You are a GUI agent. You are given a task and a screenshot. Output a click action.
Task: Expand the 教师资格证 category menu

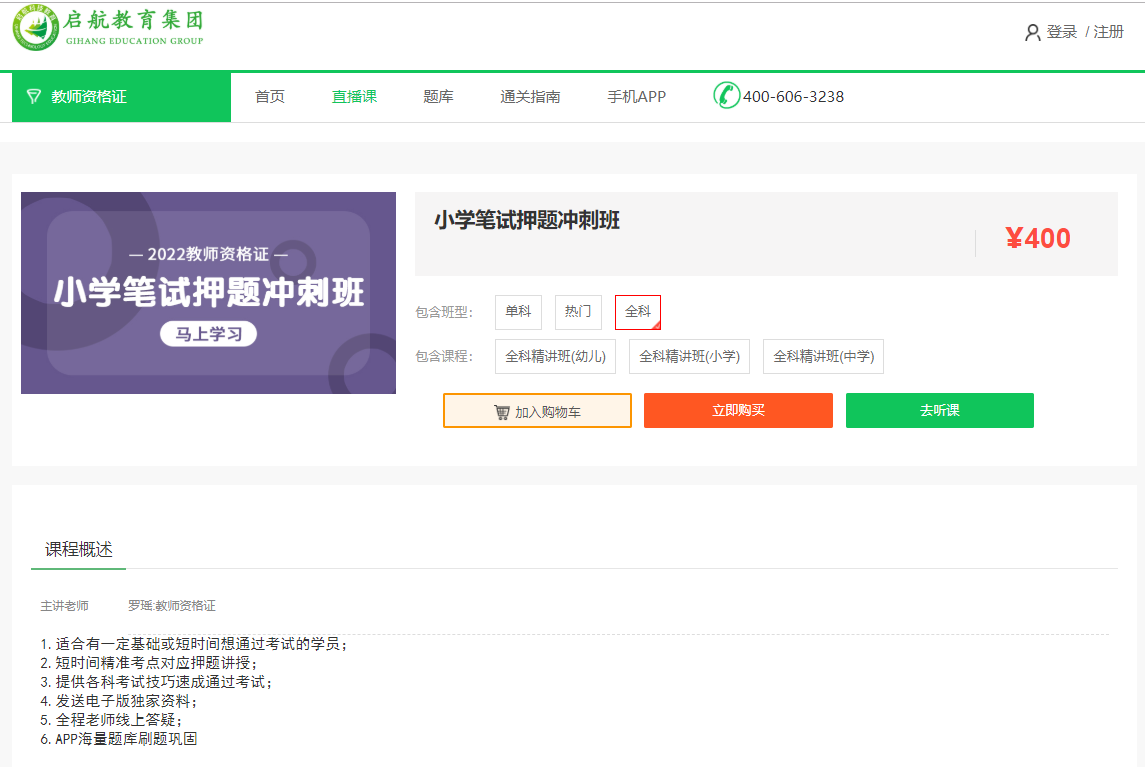click(89, 97)
